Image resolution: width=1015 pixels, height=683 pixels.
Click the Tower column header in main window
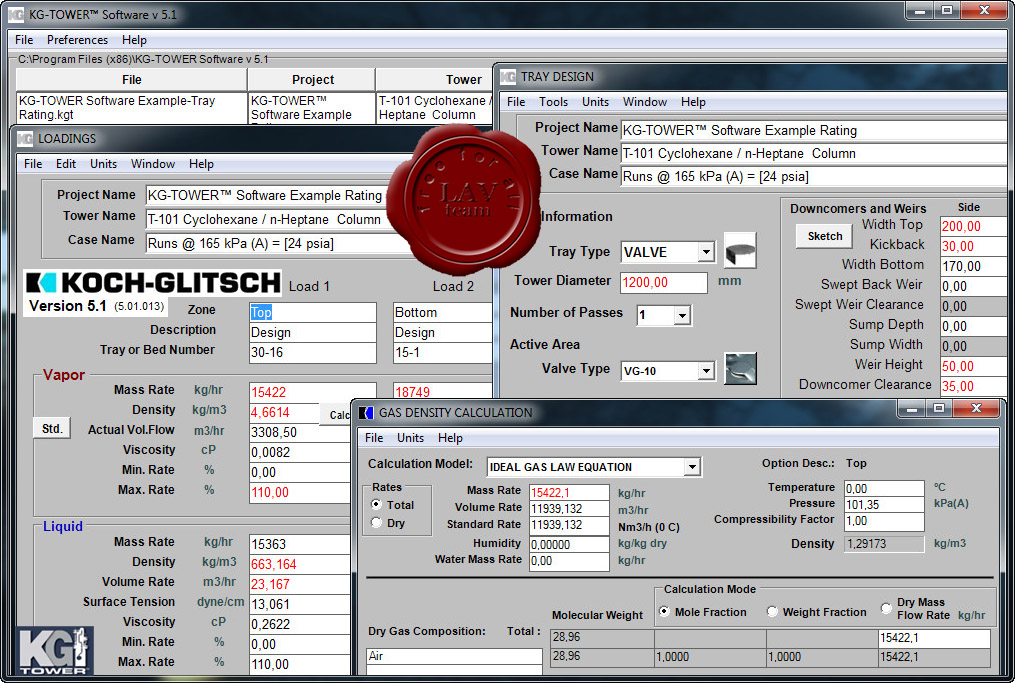click(x=434, y=80)
